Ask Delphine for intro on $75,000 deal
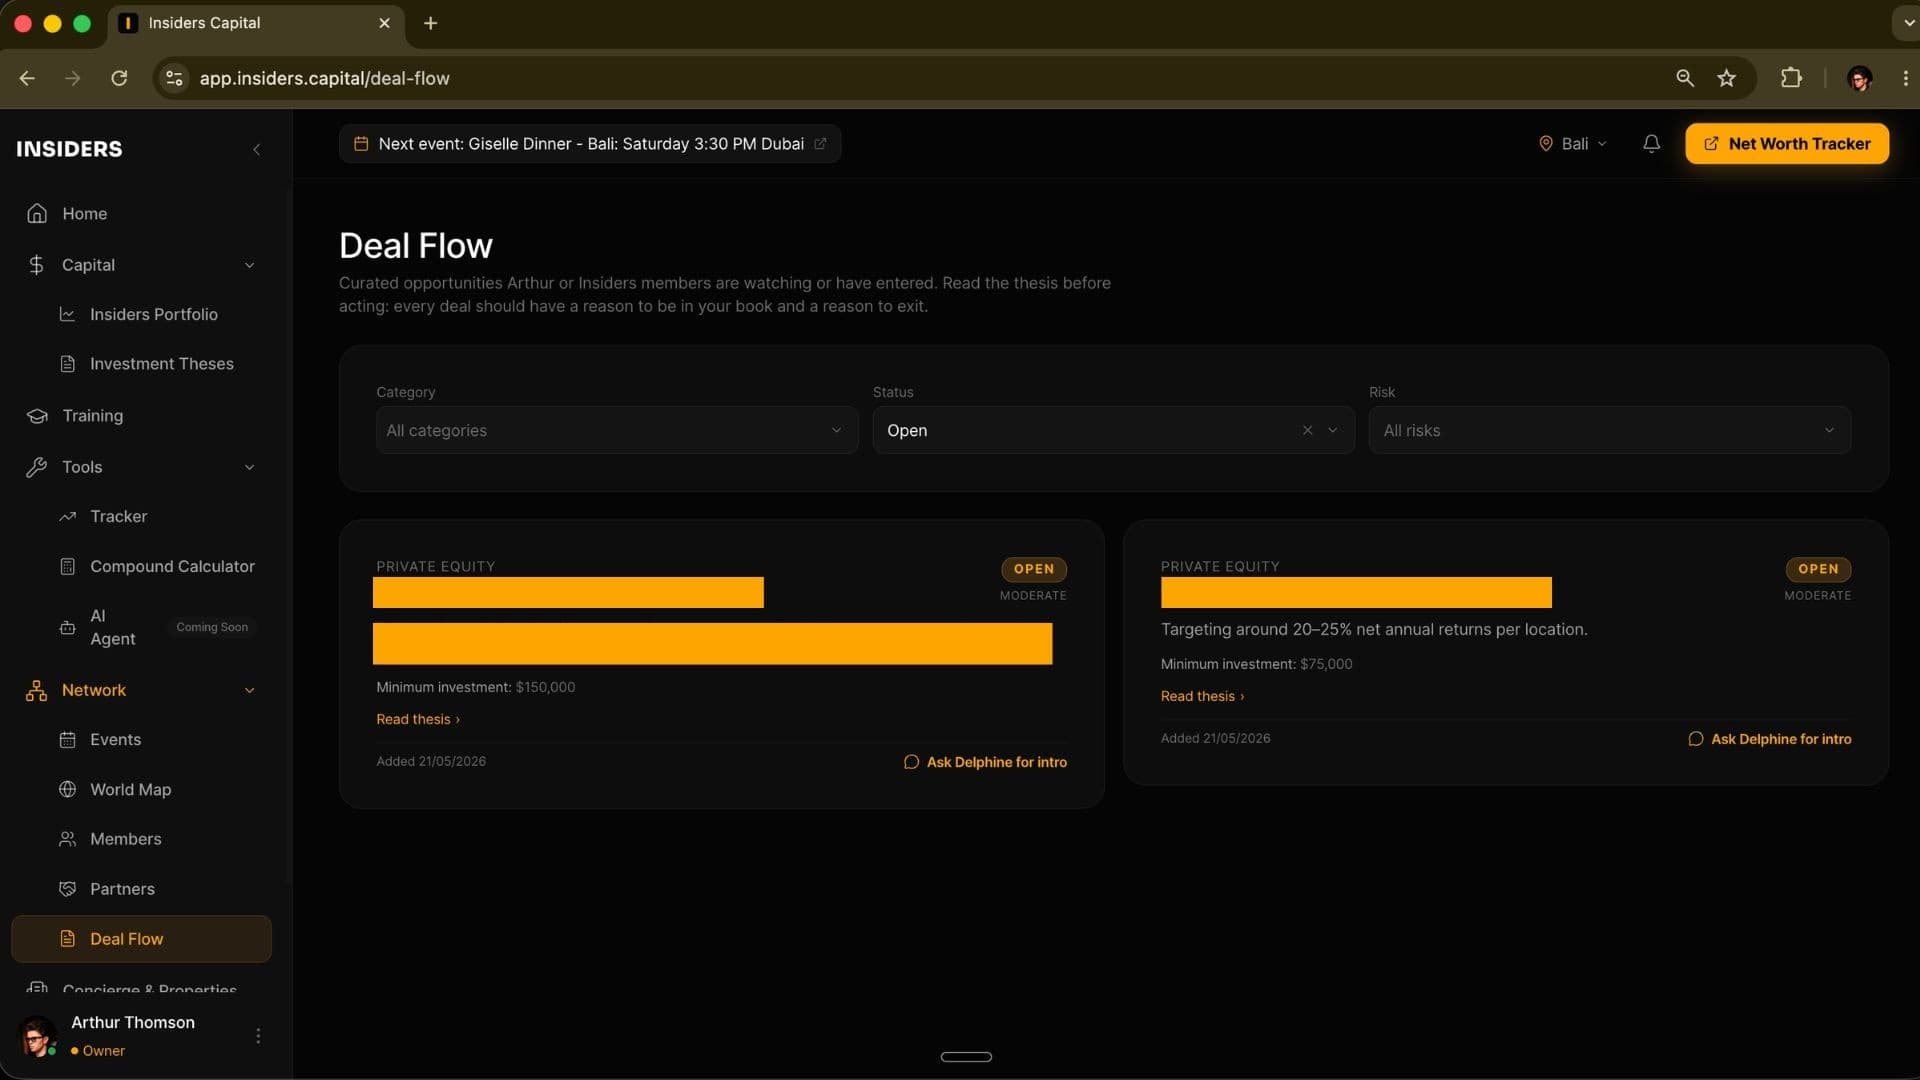The height and width of the screenshot is (1080, 1920). [1769, 739]
